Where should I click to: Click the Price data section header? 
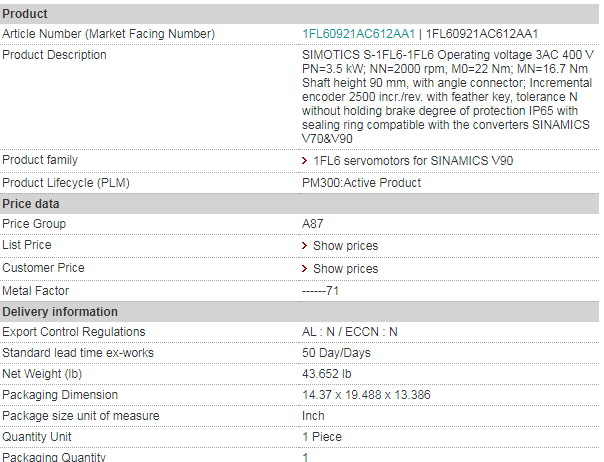coord(300,204)
